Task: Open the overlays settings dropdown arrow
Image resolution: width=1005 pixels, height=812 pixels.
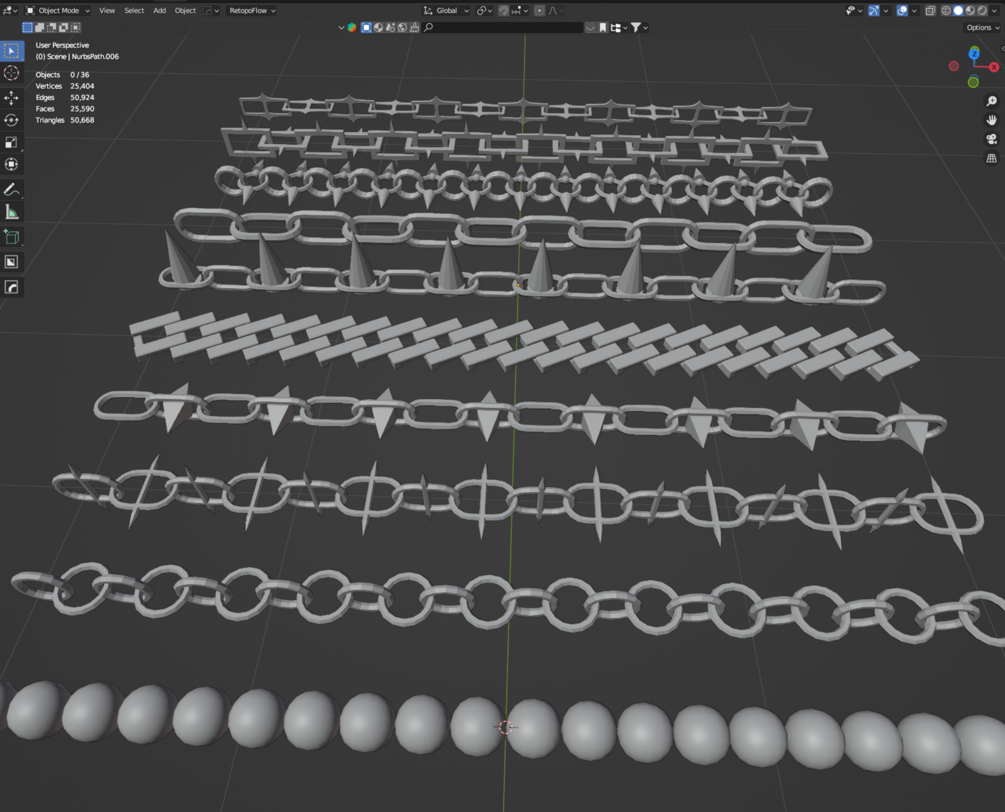Action: pyautogui.click(x=914, y=10)
